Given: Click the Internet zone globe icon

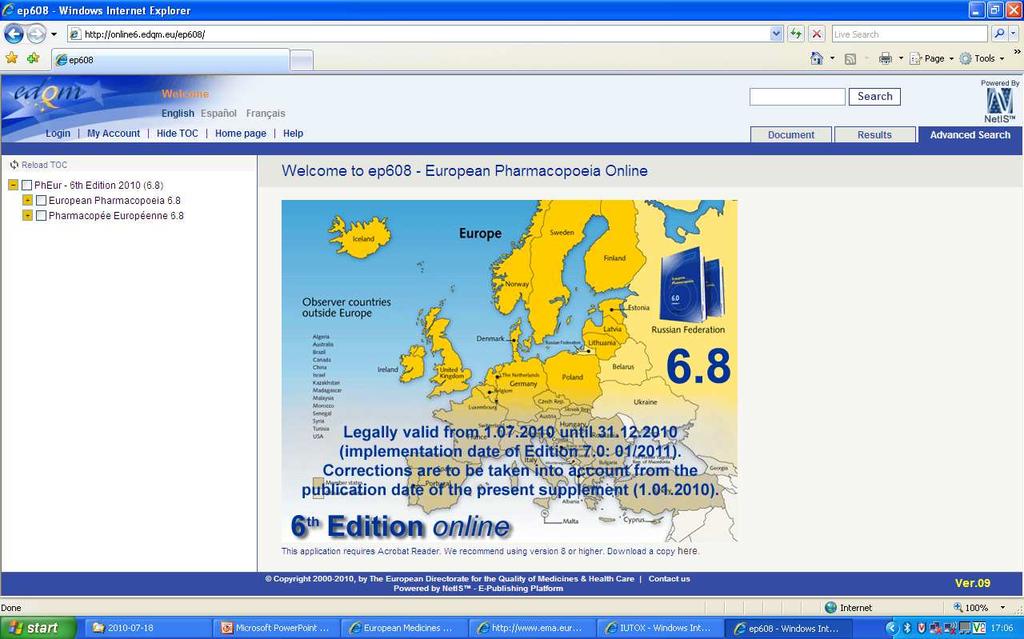Looking at the screenshot, I should (831, 608).
